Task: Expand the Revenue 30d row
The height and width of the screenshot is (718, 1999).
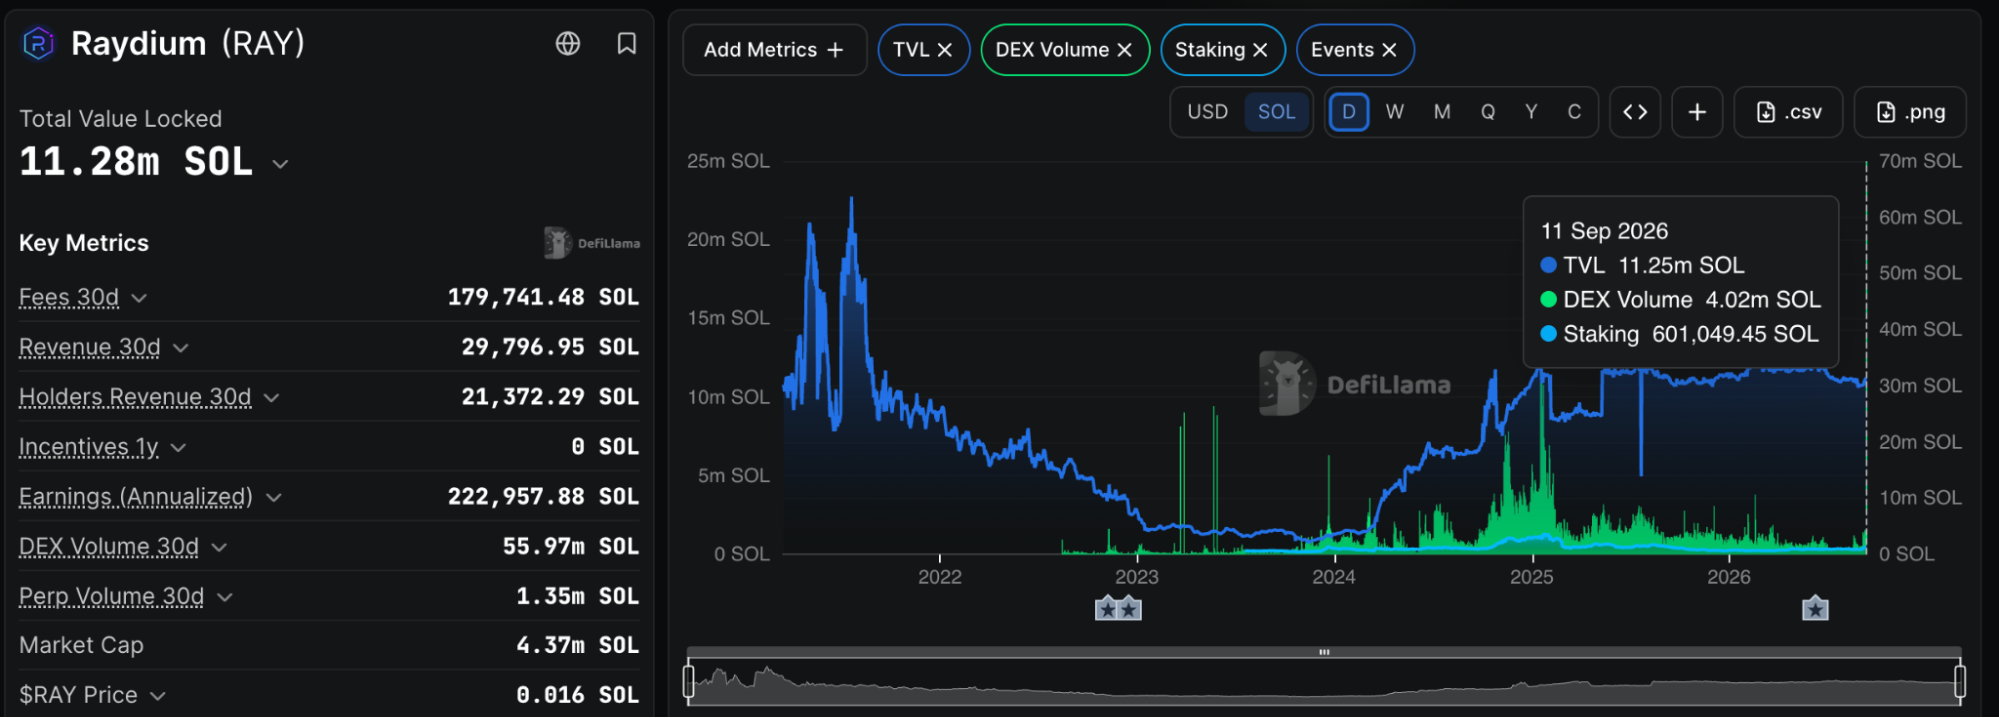Action: [181, 348]
